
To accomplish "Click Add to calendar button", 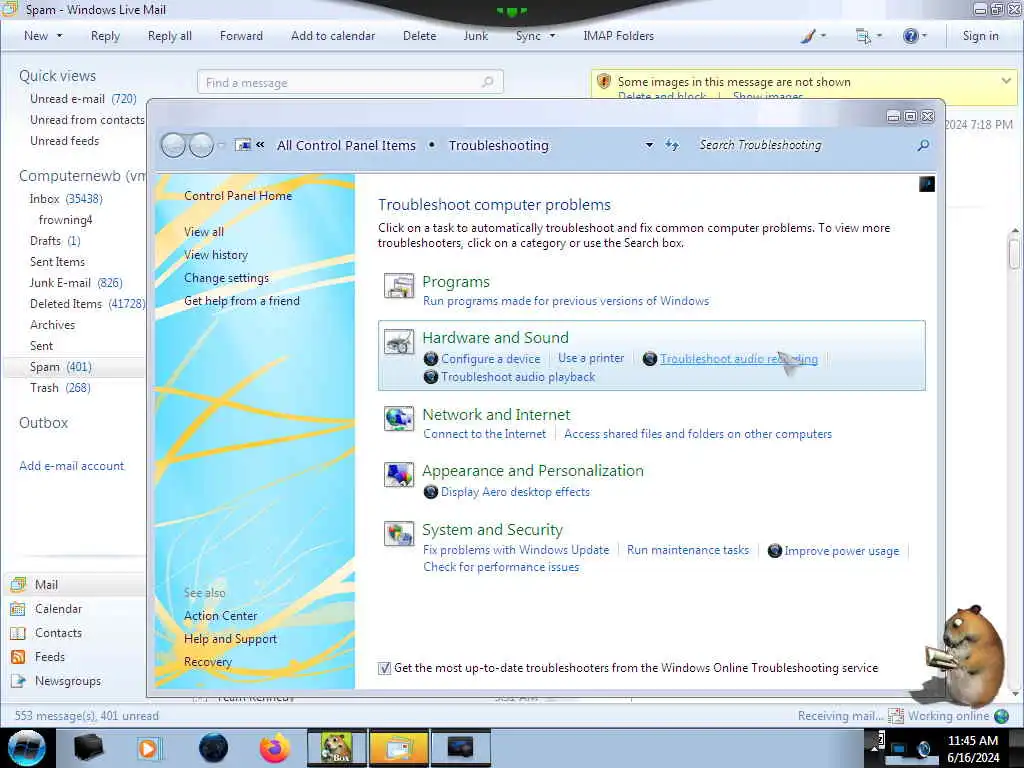I will click(x=333, y=36).
